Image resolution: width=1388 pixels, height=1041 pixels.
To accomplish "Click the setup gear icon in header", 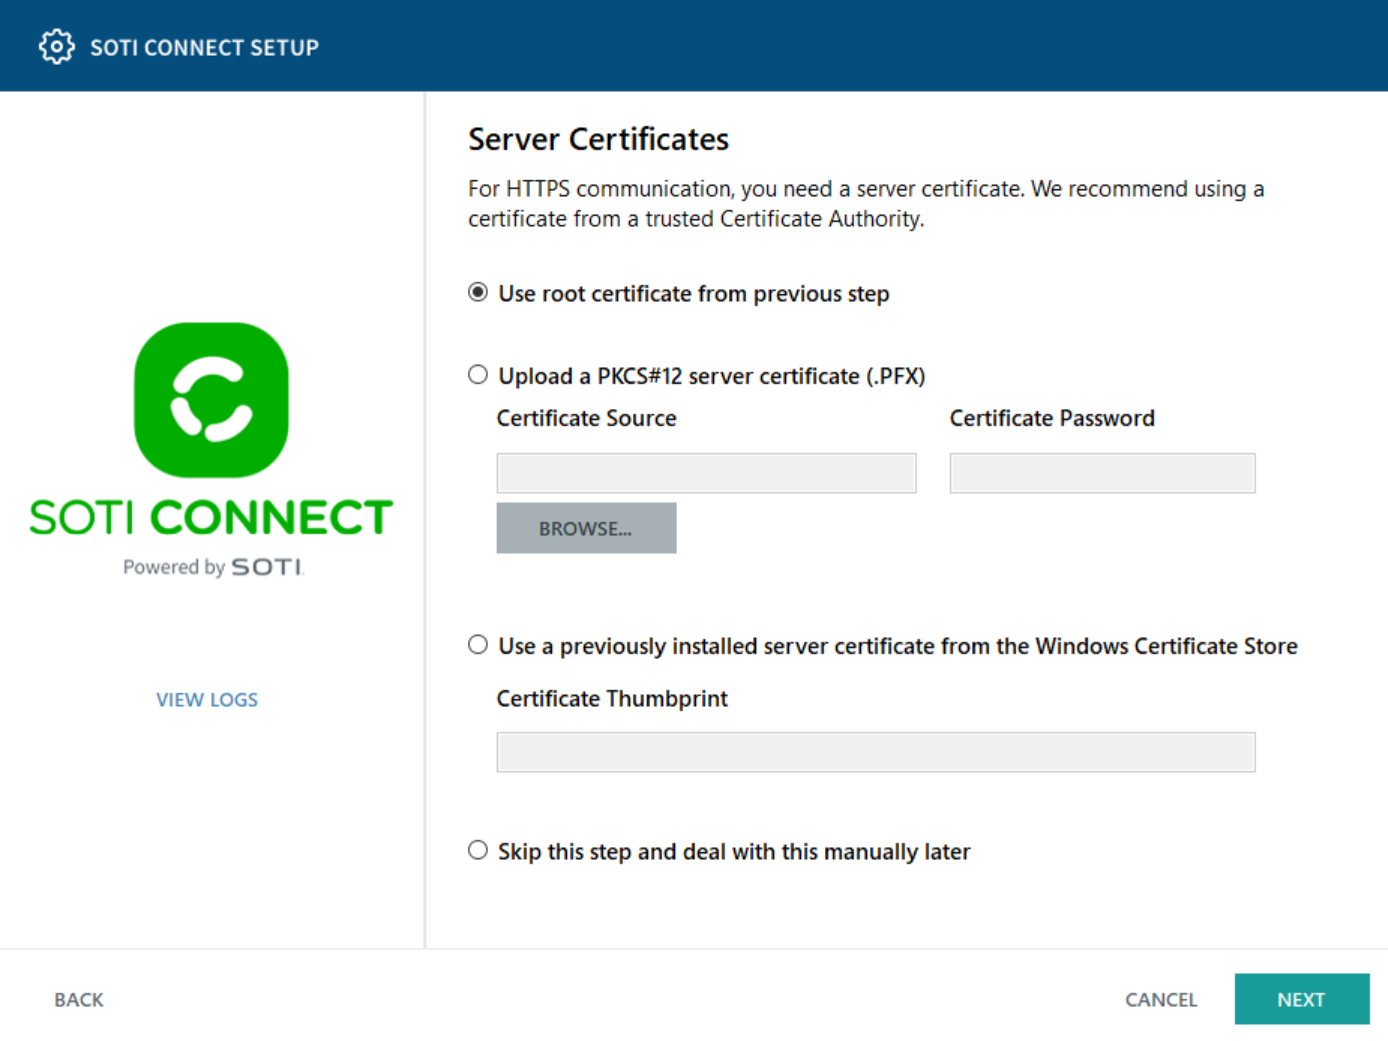I will tap(56, 47).
